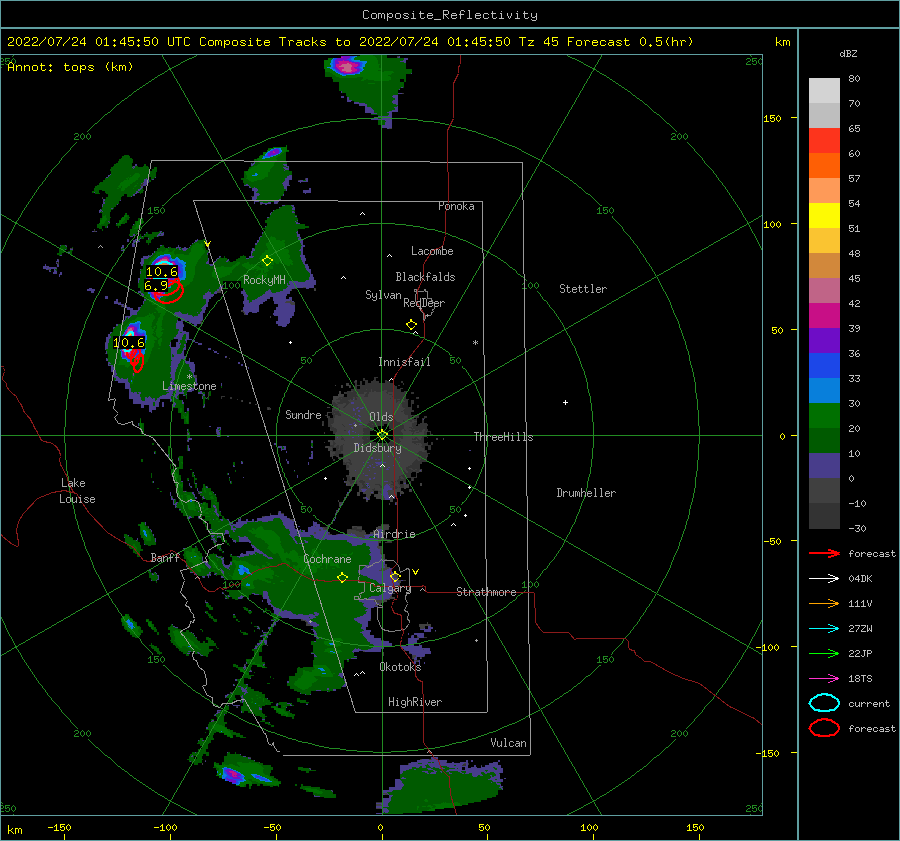Click the purple storm core at the bottom-left map edge

[x=234, y=775]
